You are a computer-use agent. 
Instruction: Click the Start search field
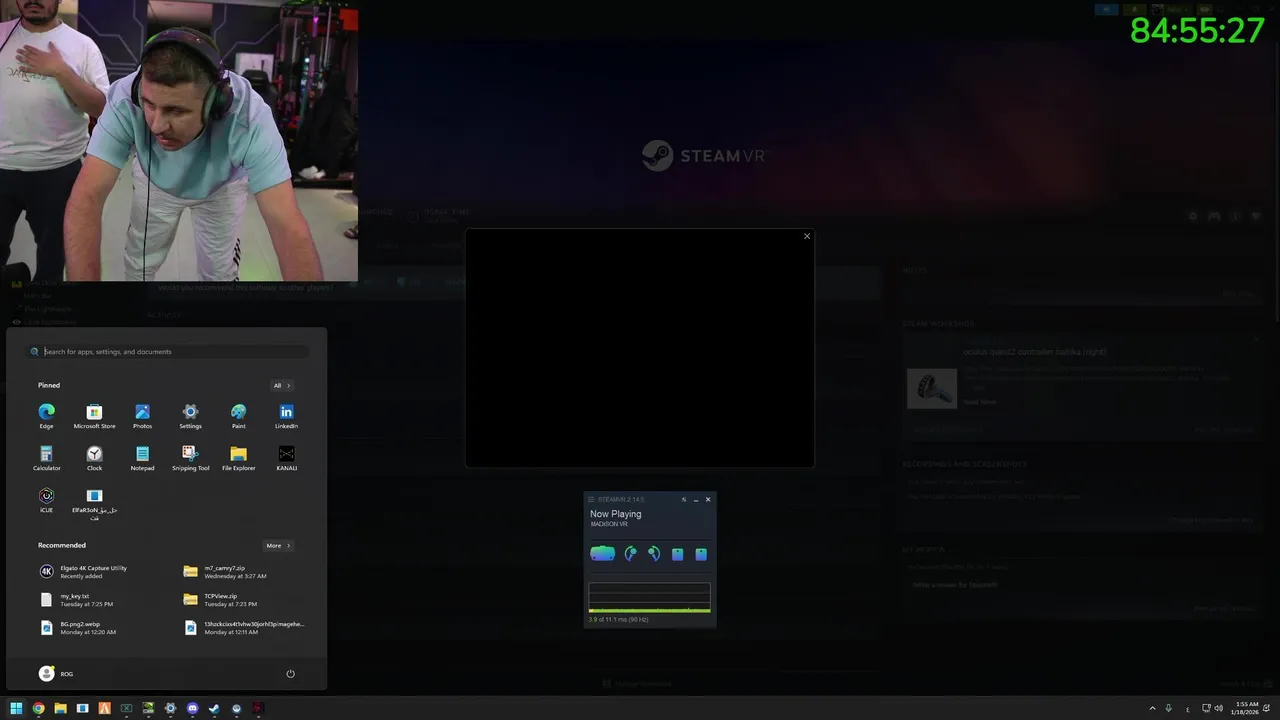[x=168, y=351]
